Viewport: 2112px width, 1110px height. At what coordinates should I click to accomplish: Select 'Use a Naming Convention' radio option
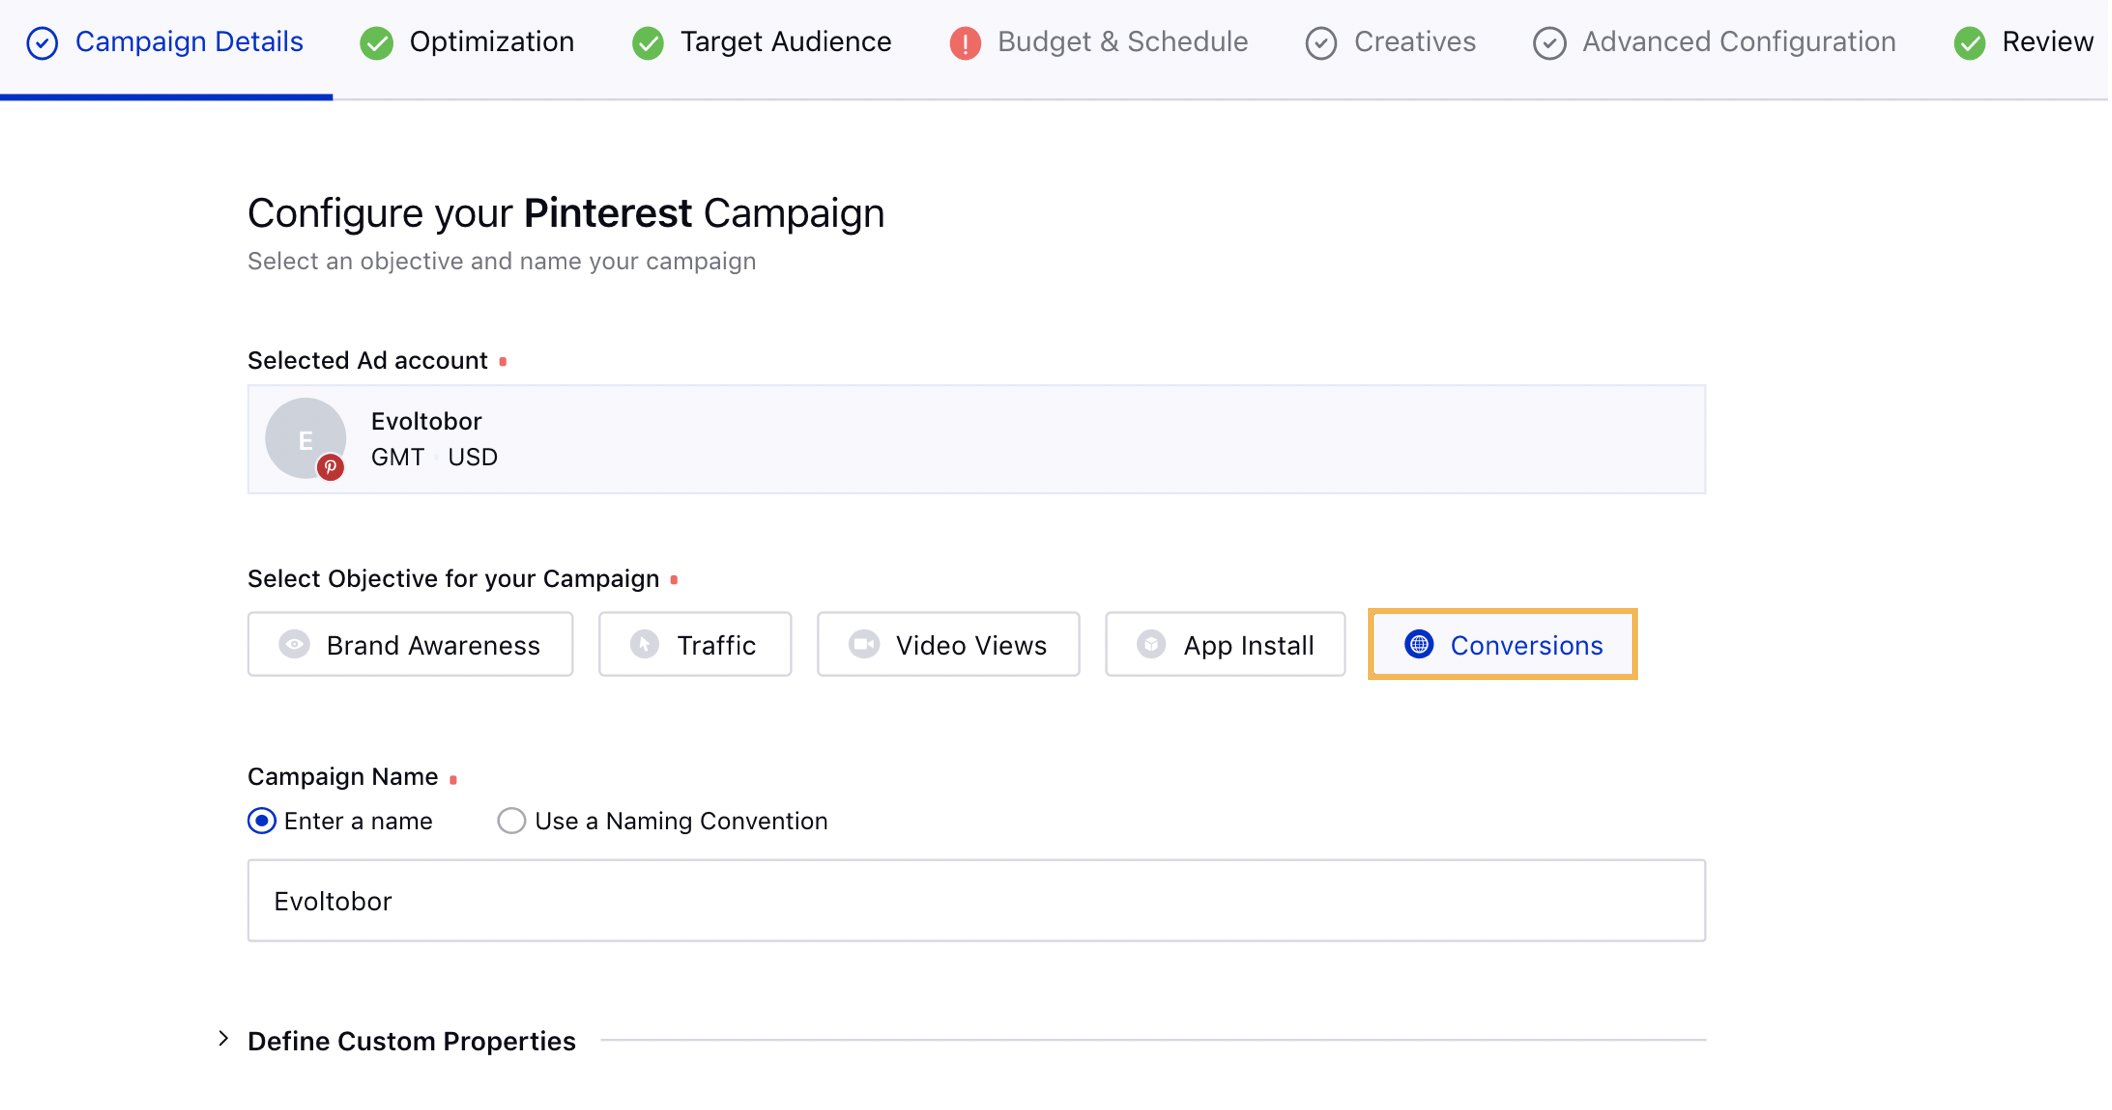pyautogui.click(x=511, y=821)
